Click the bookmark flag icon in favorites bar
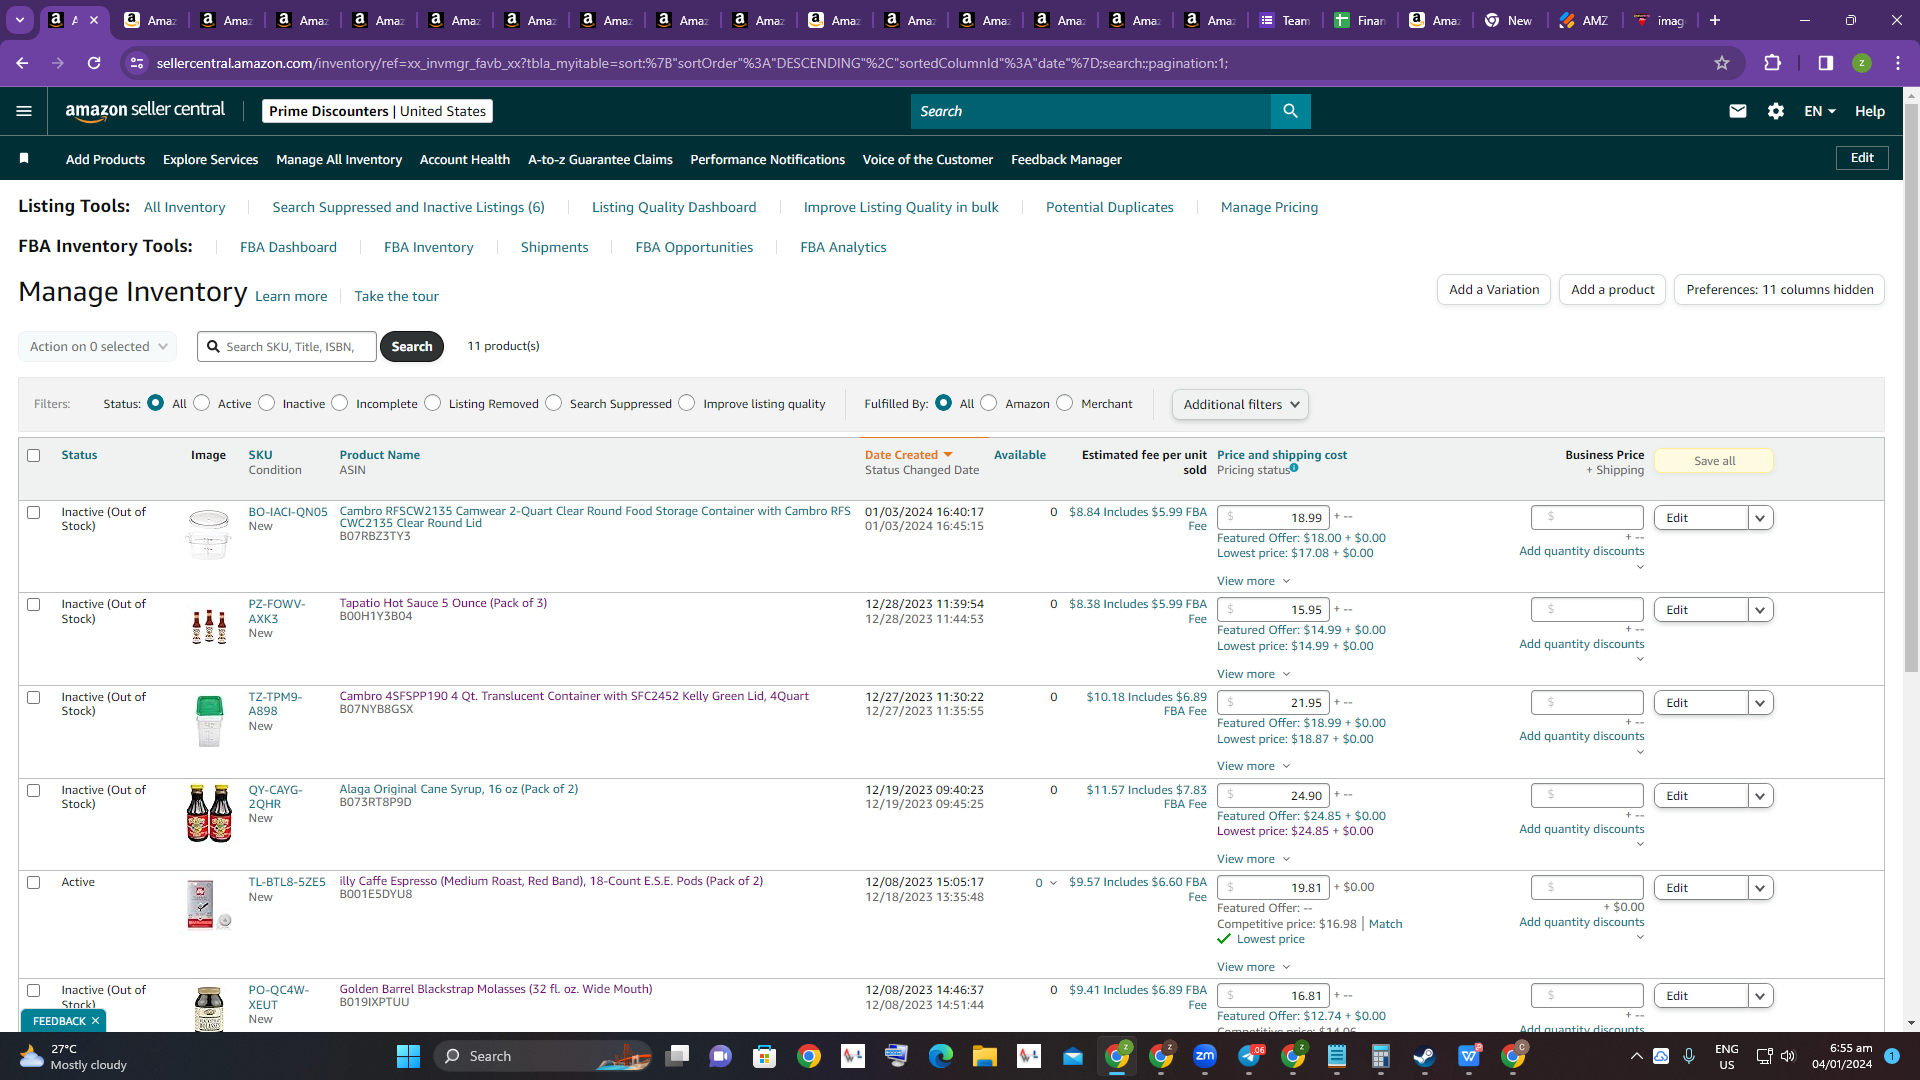Viewport: 1920px width, 1080px height. coord(24,158)
